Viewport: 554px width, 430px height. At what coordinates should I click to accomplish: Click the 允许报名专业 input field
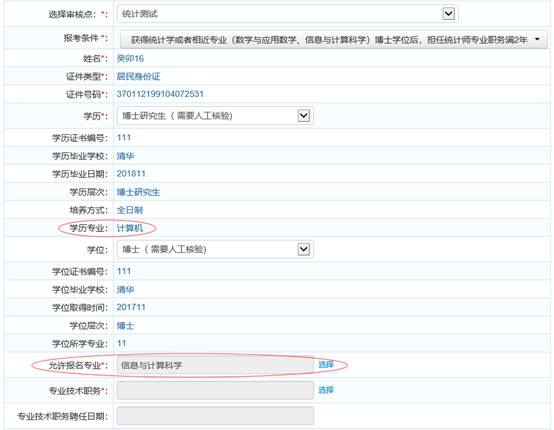[215, 365]
